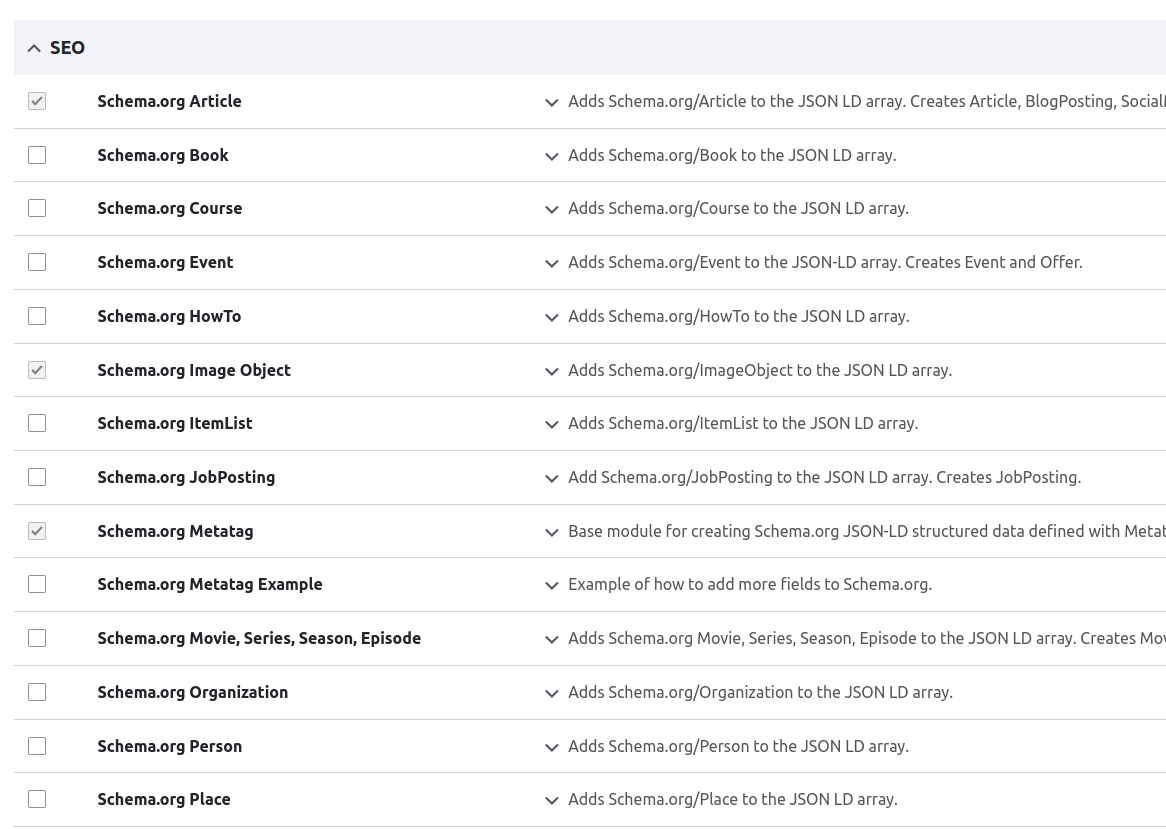Click the Schema.org Article module name

170,101
